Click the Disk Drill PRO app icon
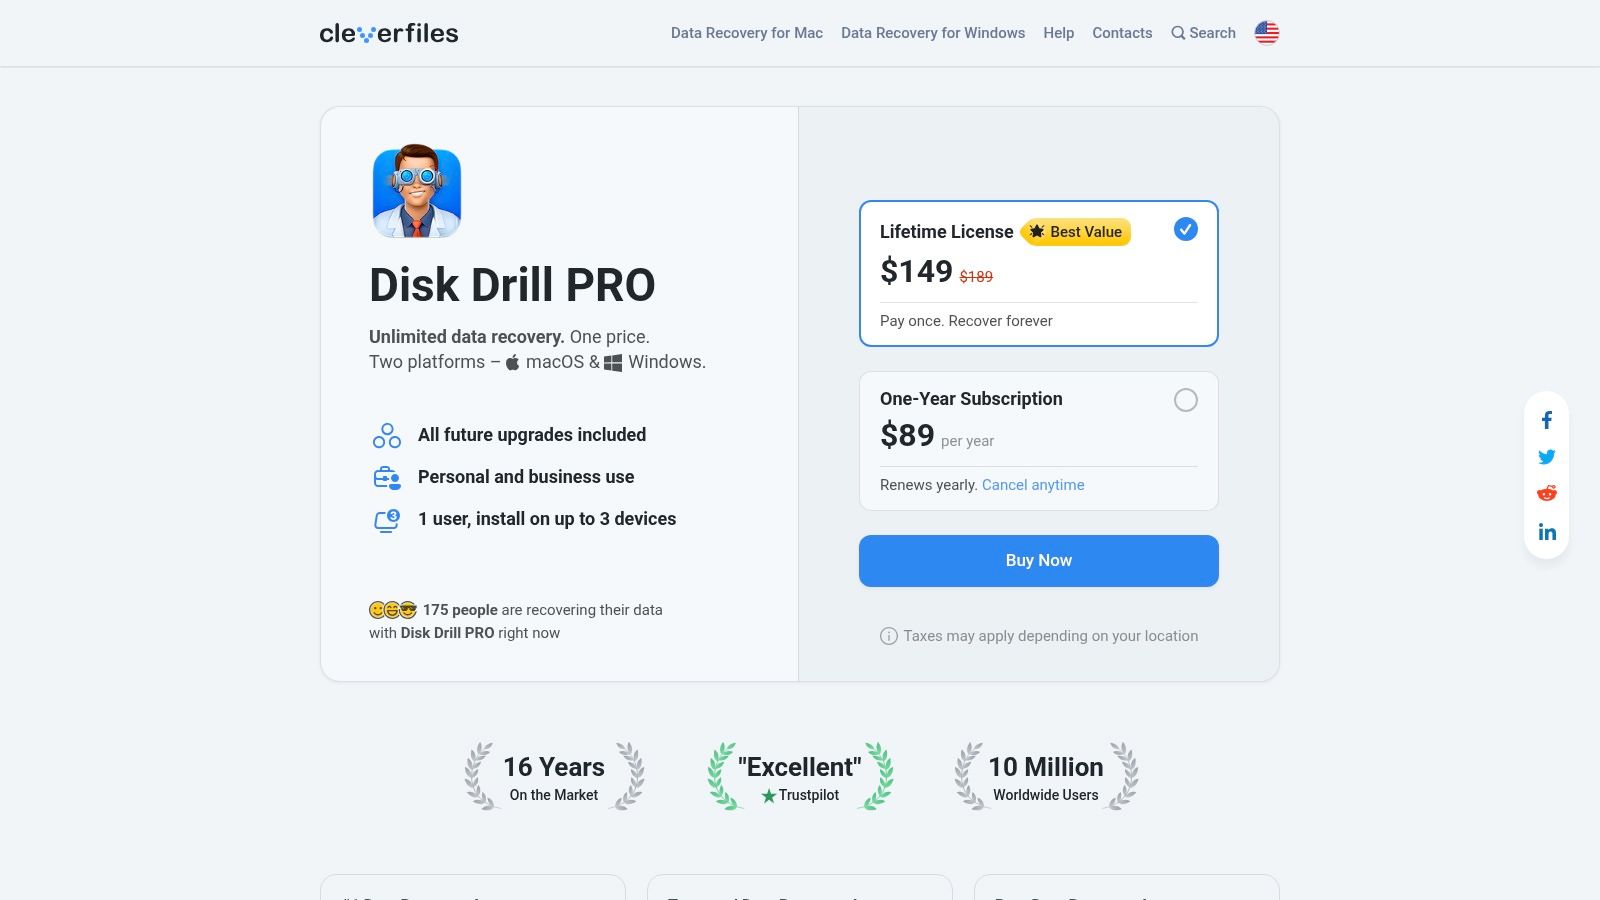This screenshot has height=900, width=1600. click(x=417, y=192)
